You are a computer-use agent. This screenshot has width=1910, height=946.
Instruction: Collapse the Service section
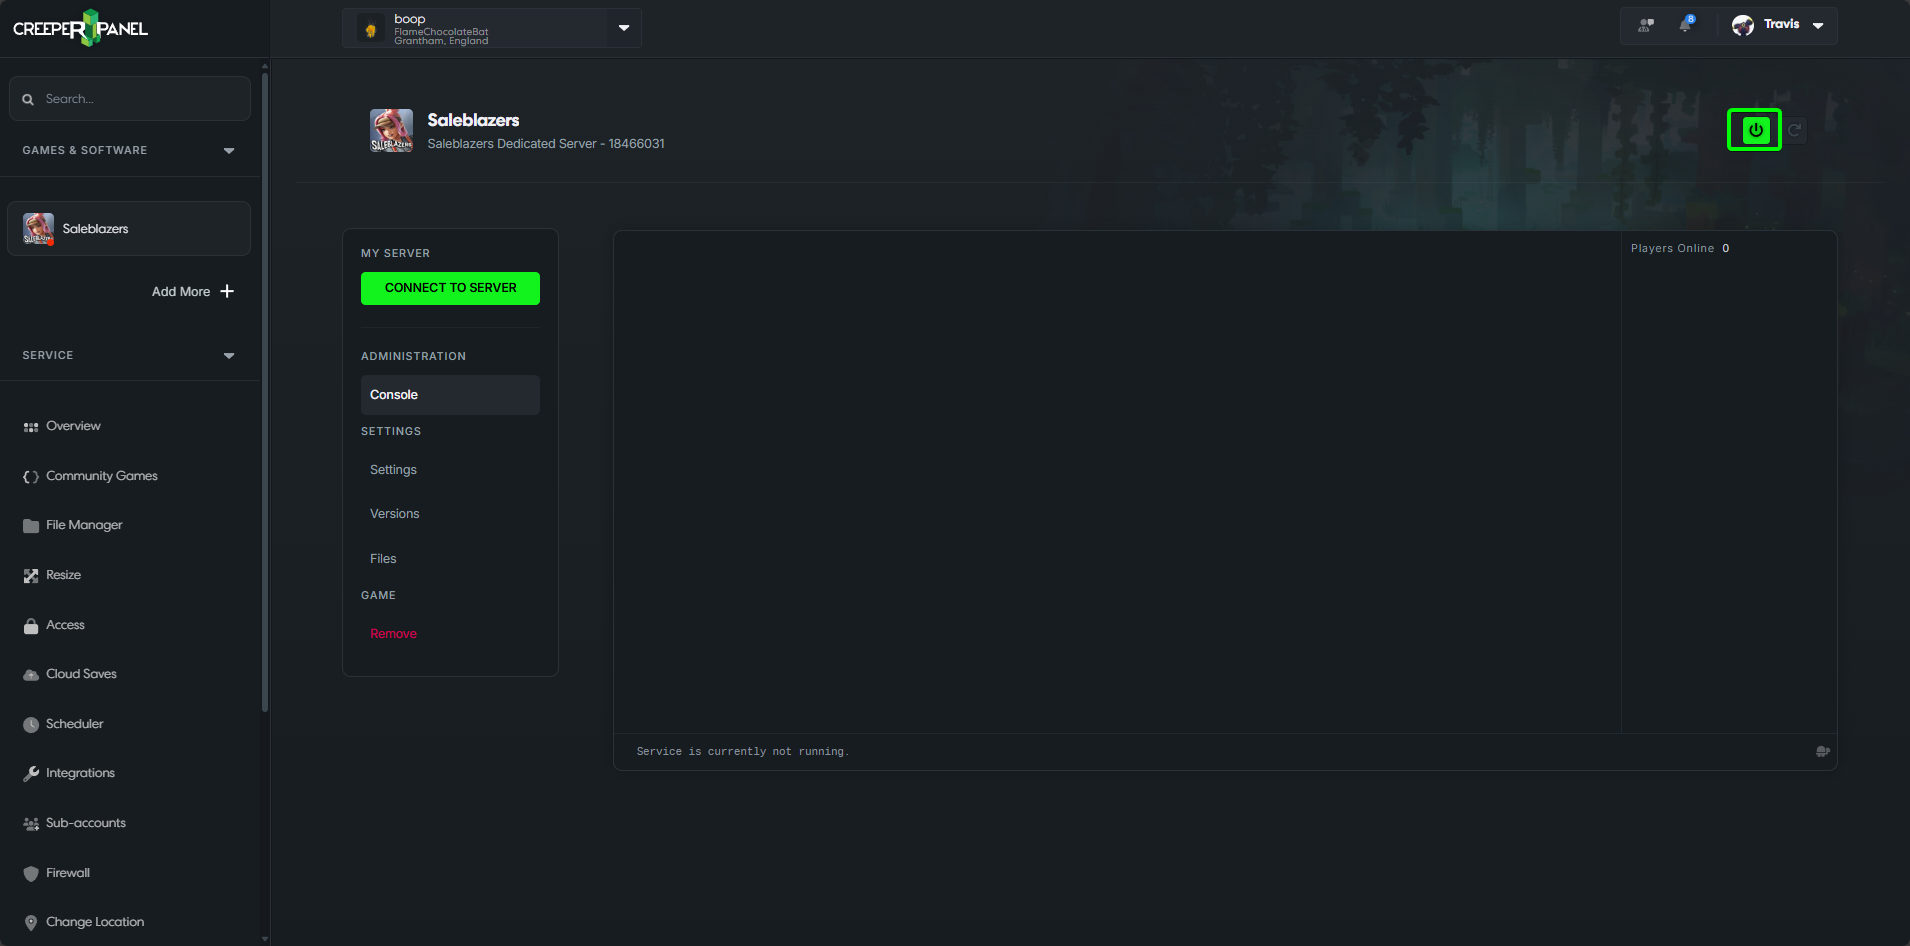point(229,356)
